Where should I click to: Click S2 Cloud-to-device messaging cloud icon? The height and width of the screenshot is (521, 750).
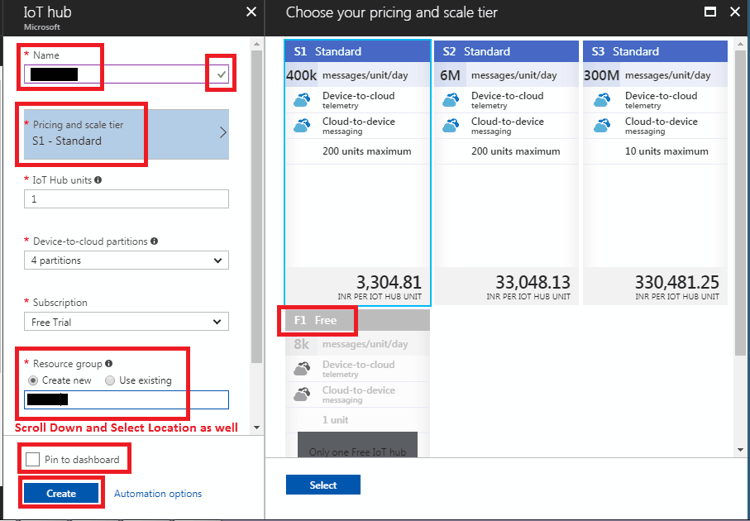tap(452, 126)
